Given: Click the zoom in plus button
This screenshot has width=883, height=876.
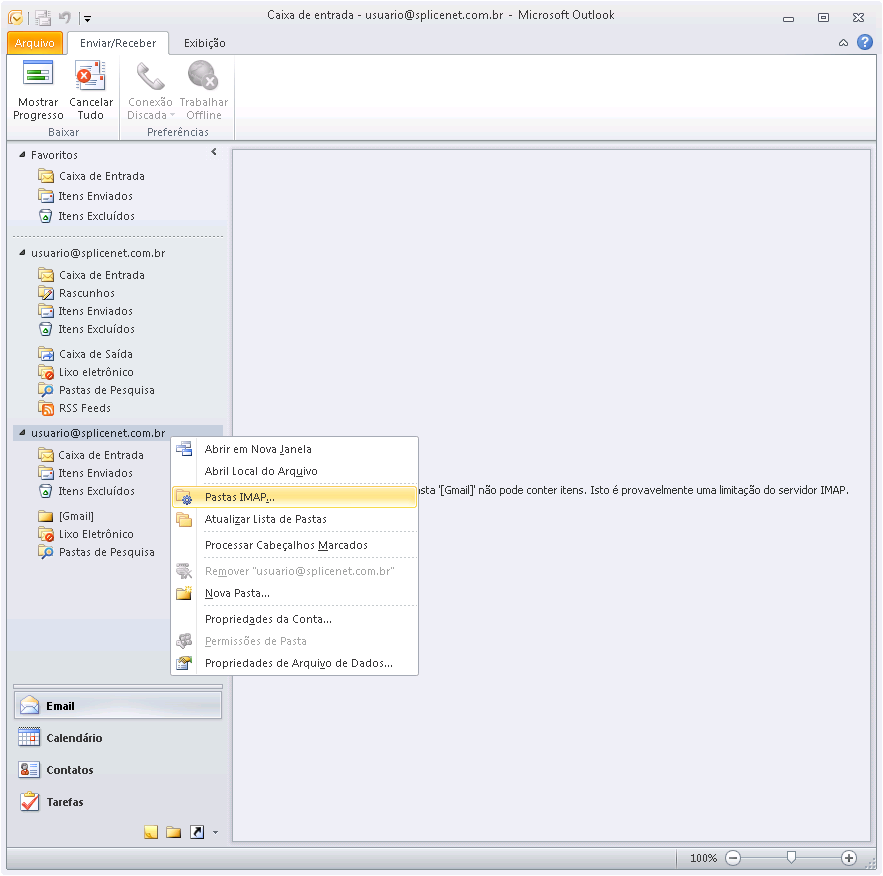Looking at the screenshot, I should pyautogui.click(x=849, y=857).
